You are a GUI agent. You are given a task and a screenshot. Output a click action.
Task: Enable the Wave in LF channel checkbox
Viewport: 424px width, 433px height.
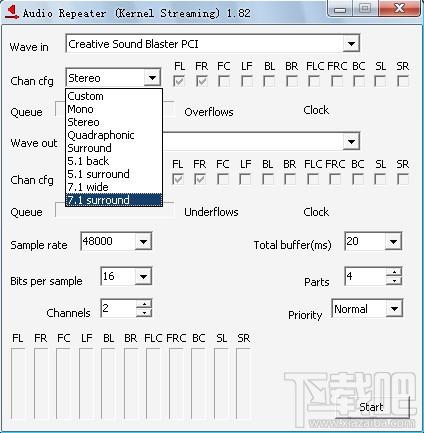[247, 81]
